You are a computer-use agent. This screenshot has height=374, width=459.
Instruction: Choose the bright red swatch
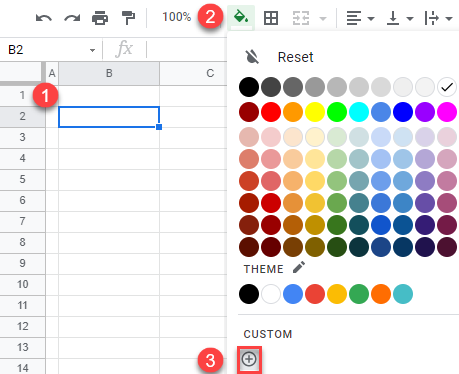coord(271,112)
